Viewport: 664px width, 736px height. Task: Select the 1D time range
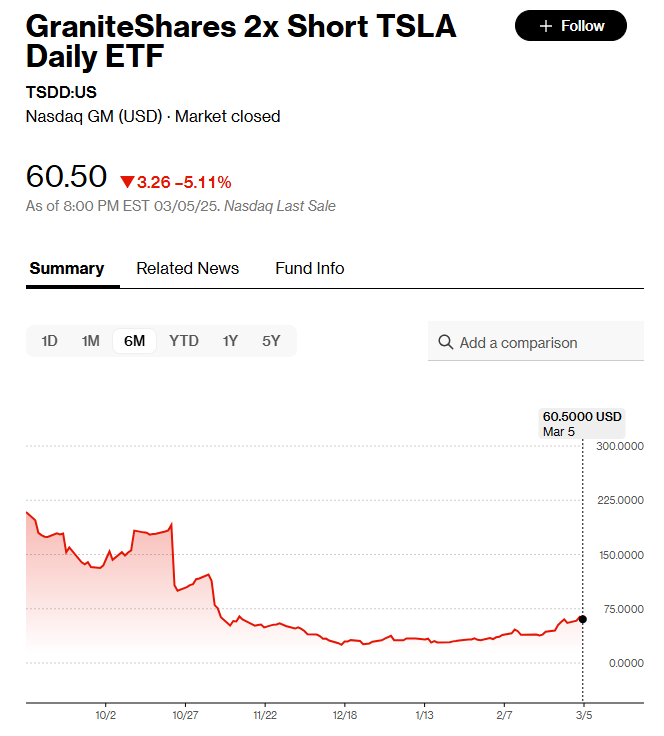click(x=49, y=341)
